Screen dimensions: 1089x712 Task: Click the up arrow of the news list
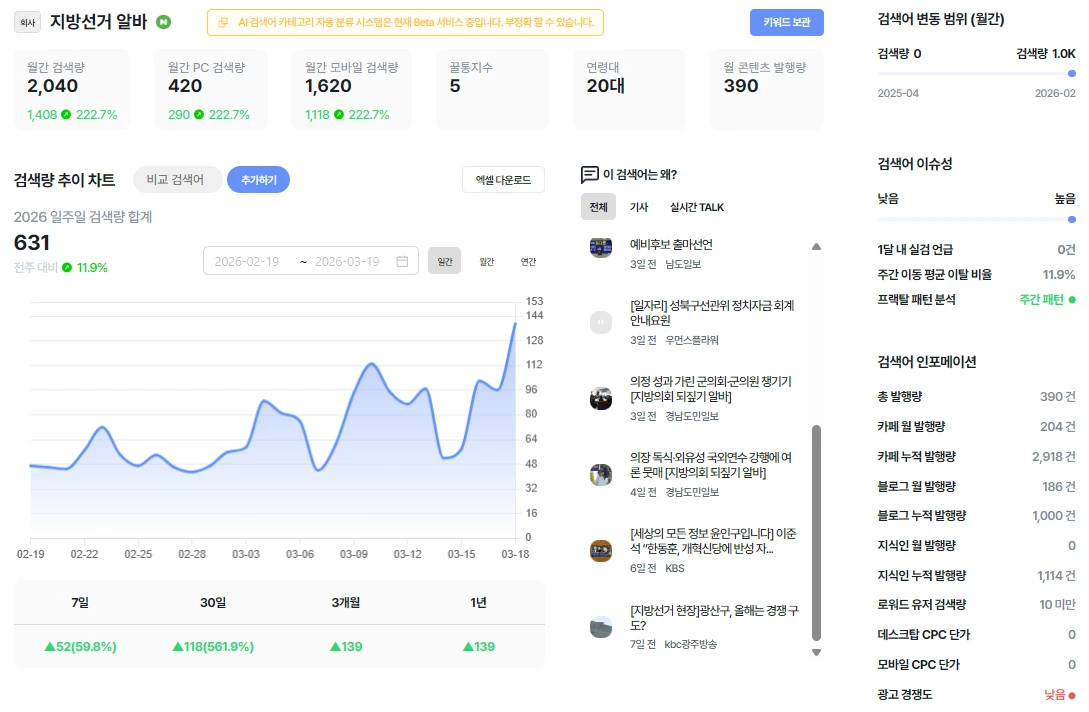817,247
